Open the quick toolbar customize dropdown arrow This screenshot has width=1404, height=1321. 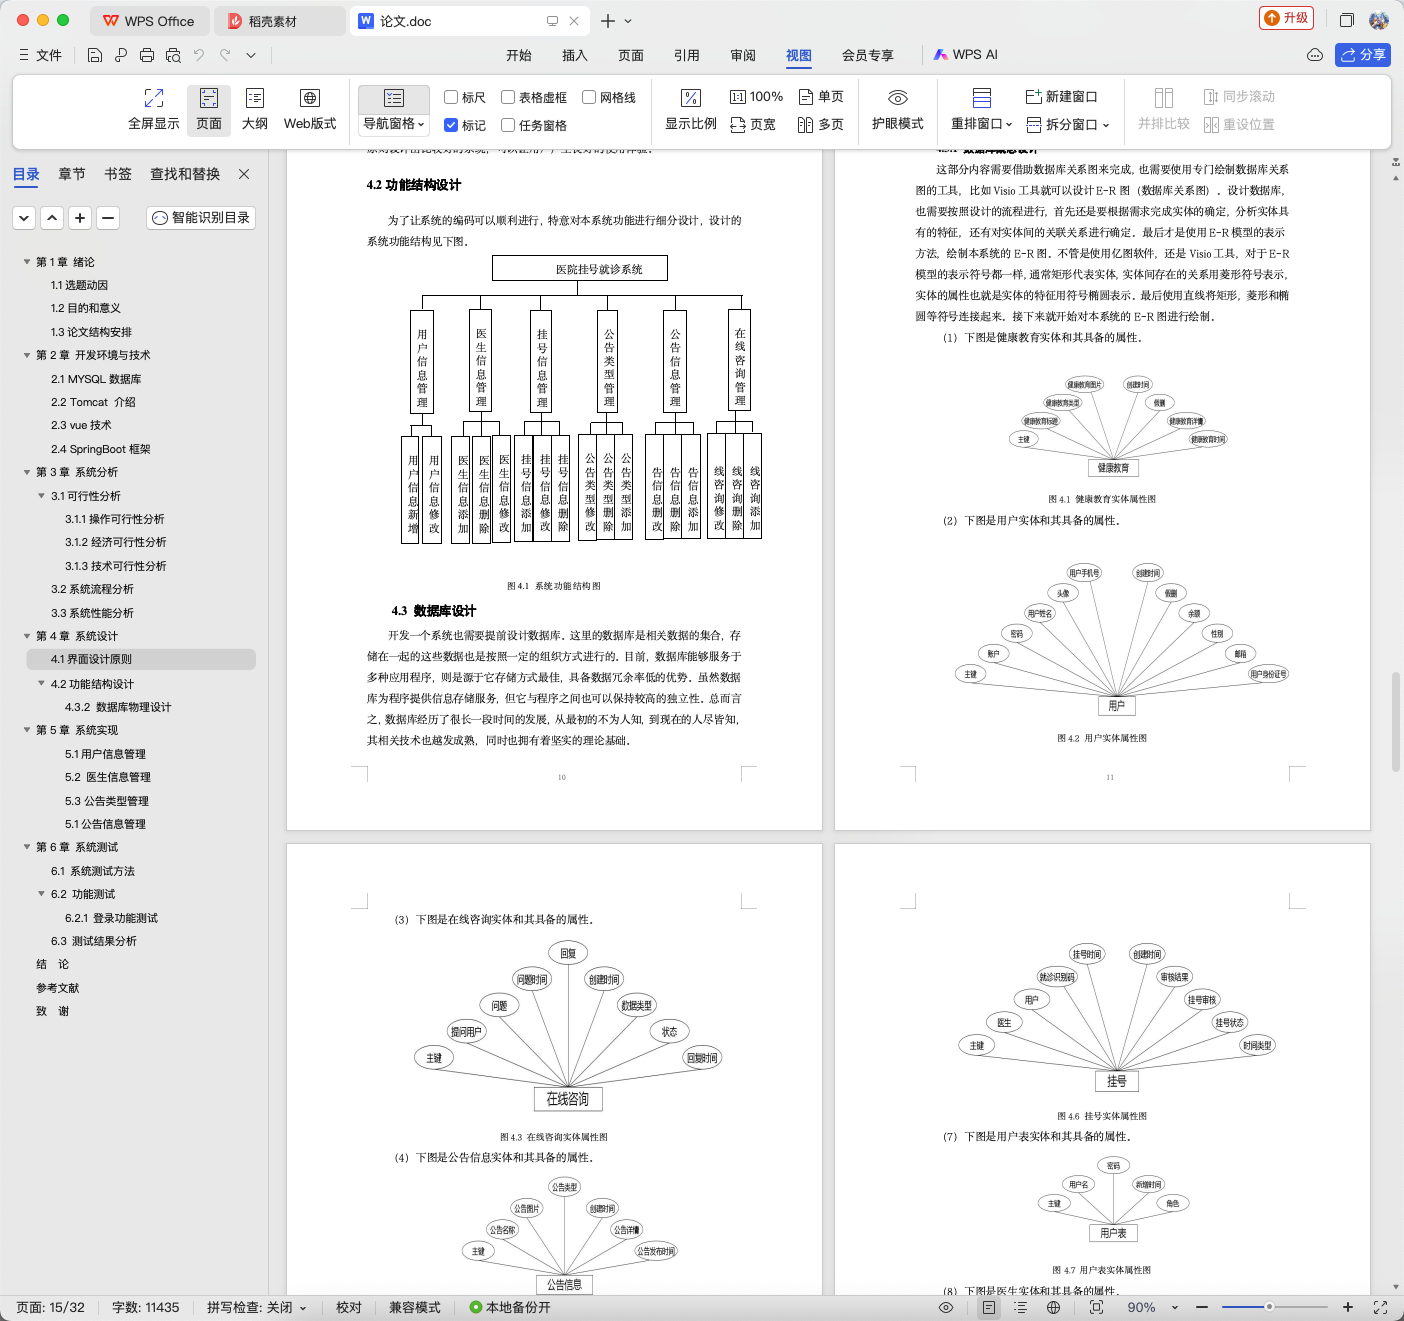pos(251,55)
